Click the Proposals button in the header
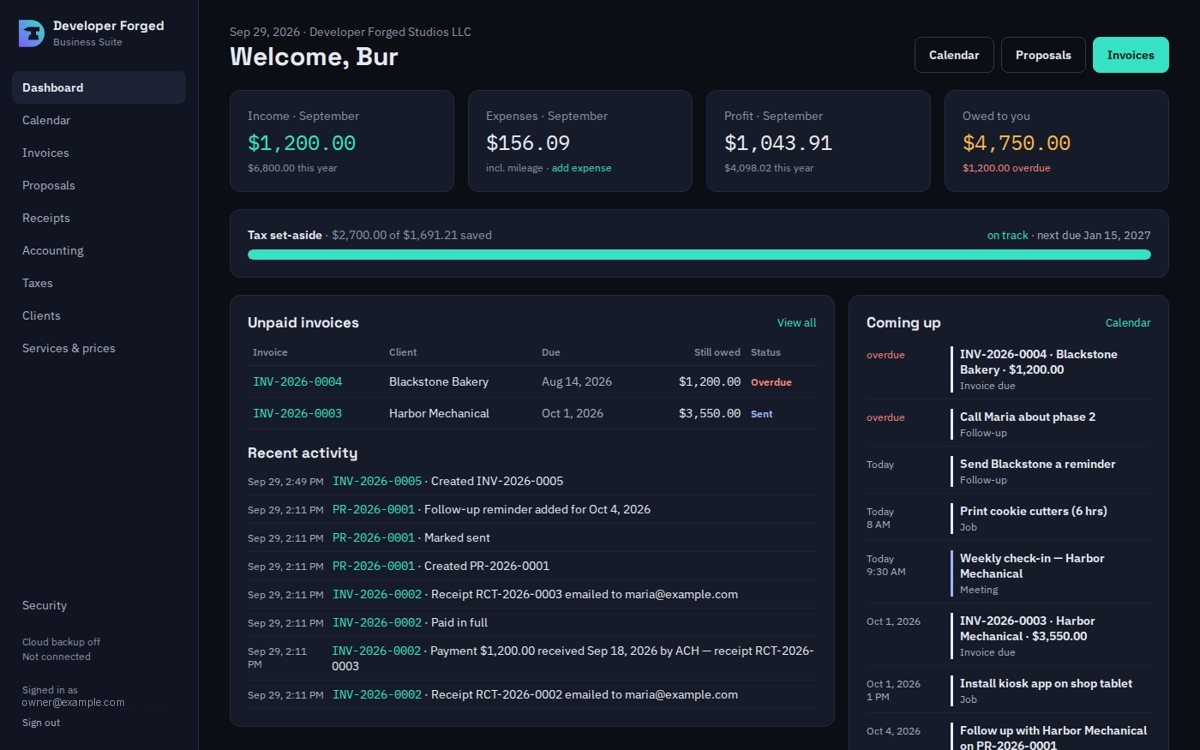 pyautogui.click(x=1043, y=55)
